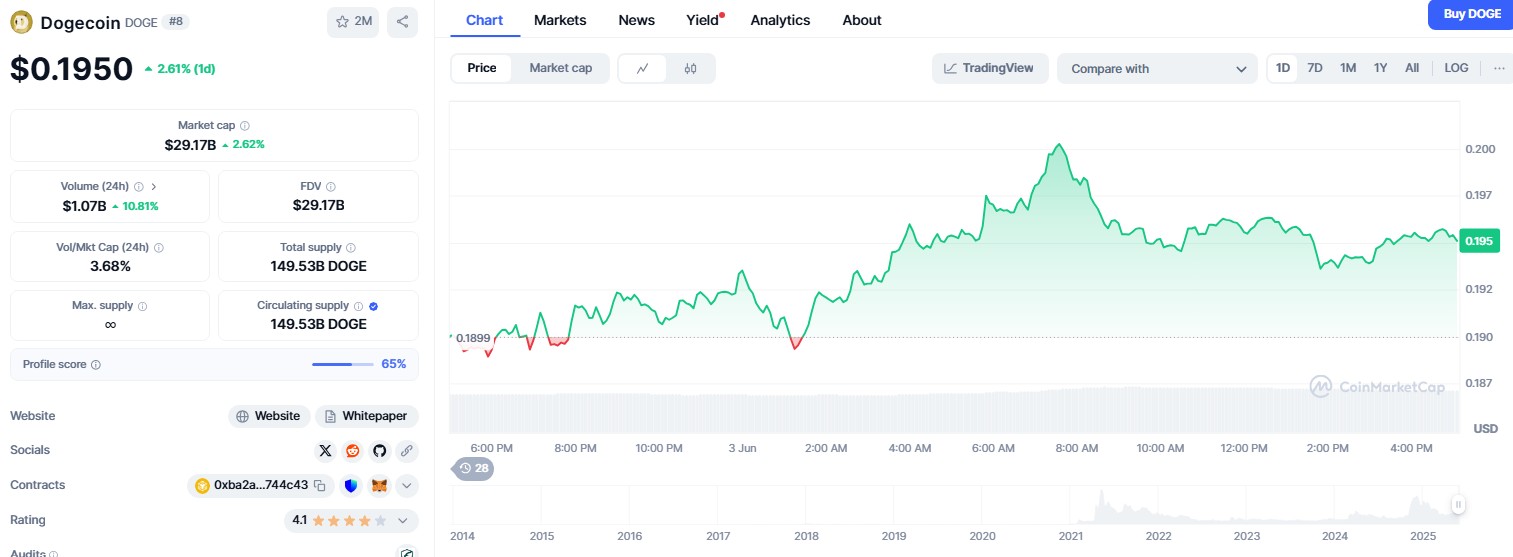The height and width of the screenshot is (557, 1513).
Task: Expand the Rating 4.1 stars dropdown
Action: tap(403, 521)
